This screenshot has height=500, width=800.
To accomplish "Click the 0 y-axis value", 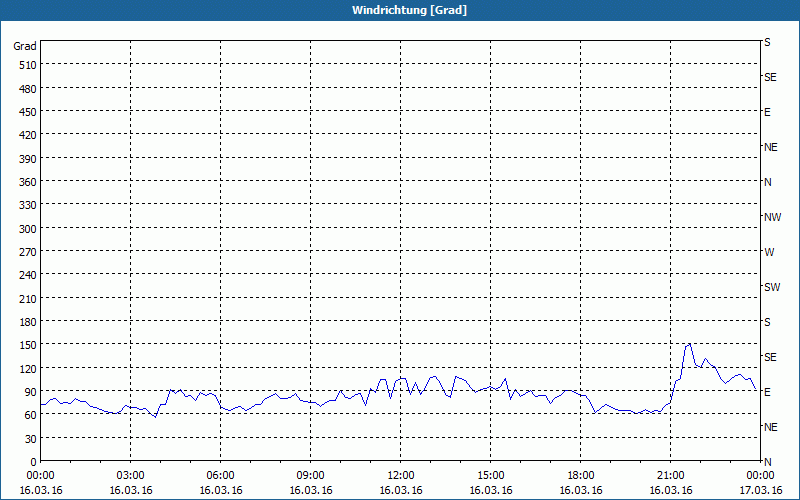I will [34, 462].
